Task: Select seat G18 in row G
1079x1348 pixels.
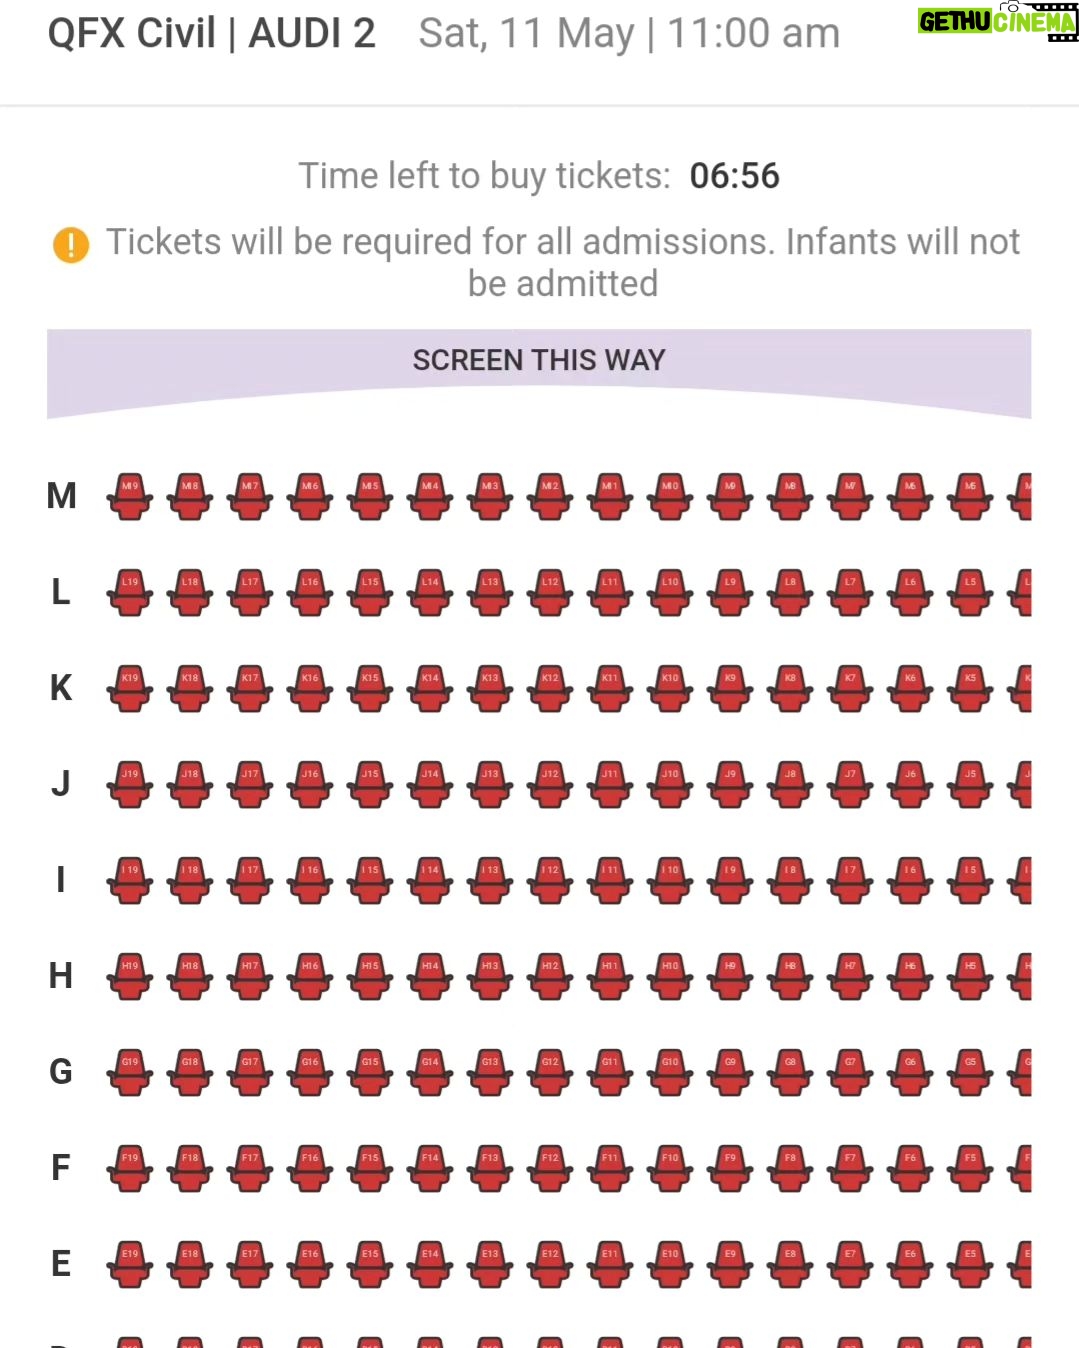Action: [x=190, y=1072]
